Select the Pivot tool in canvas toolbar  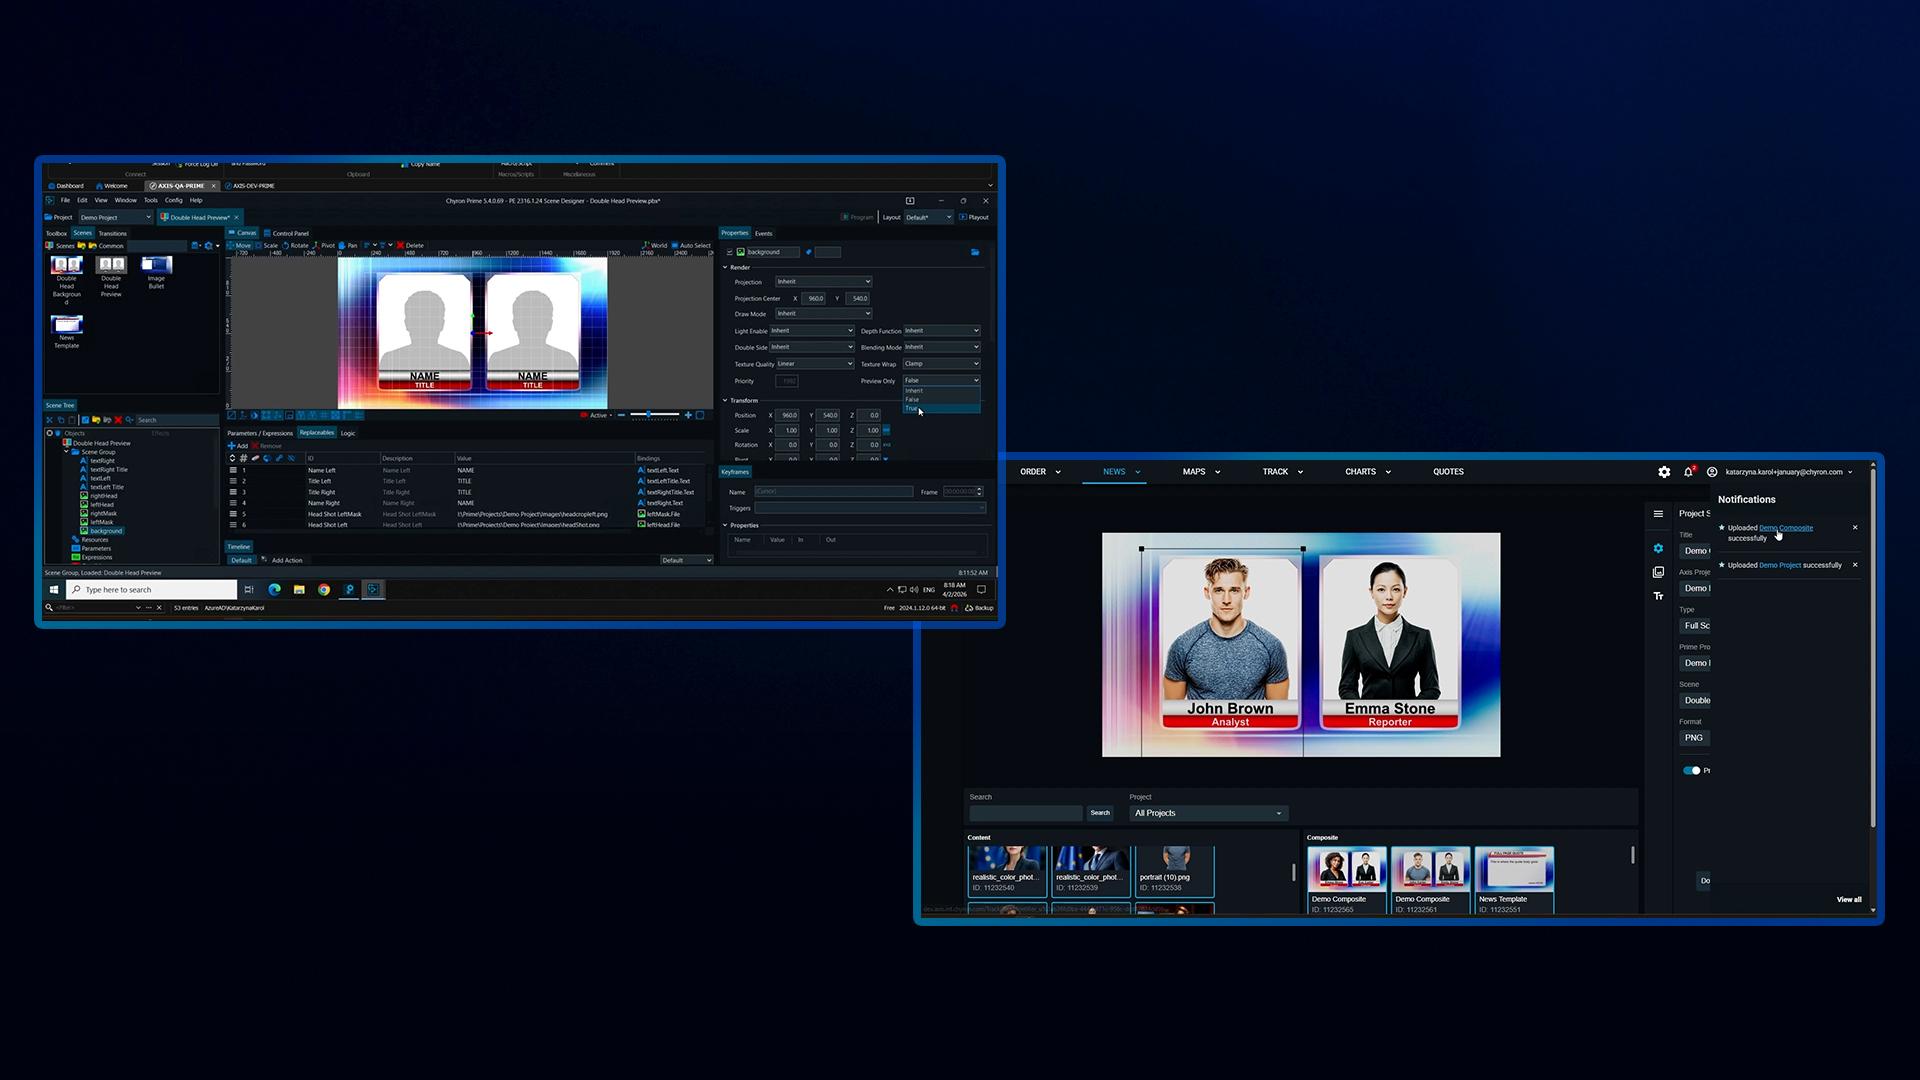(x=324, y=245)
